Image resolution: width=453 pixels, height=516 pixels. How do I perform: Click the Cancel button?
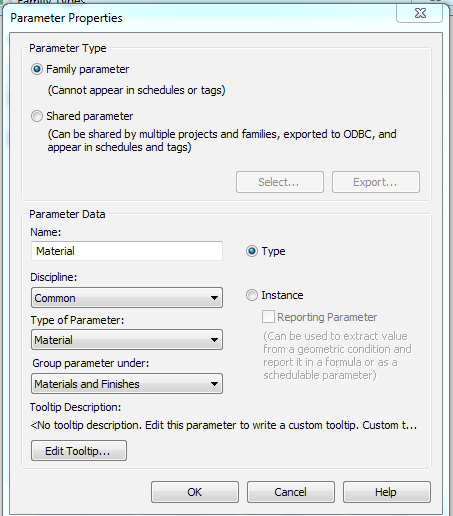tap(291, 492)
